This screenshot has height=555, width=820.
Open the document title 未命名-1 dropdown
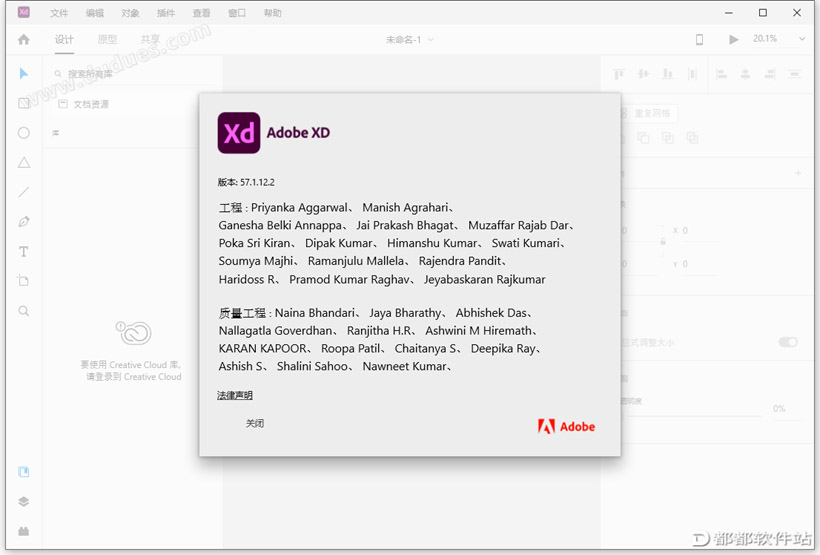(x=409, y=40)
